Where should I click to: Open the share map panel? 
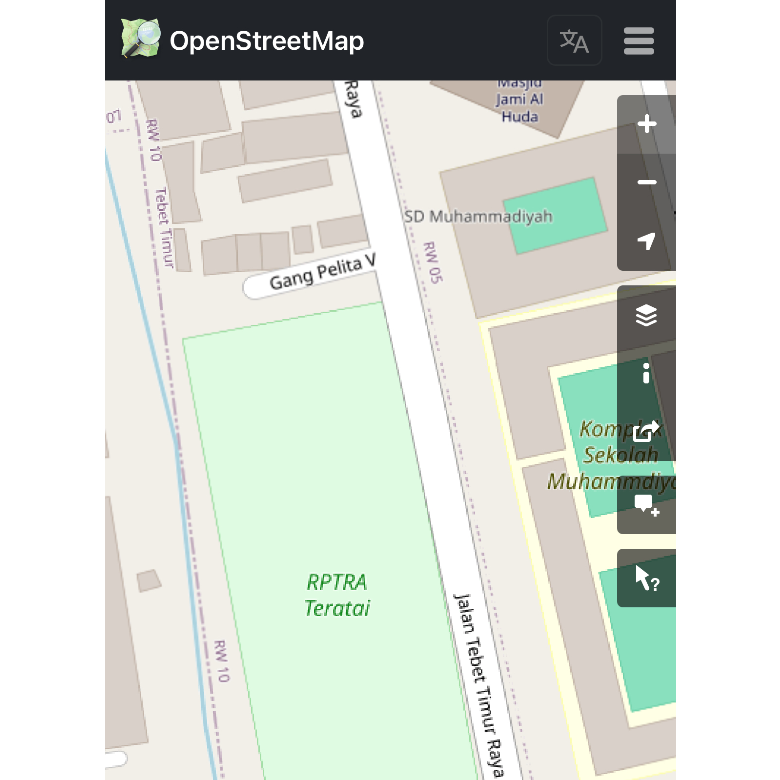tap(647, 431)
